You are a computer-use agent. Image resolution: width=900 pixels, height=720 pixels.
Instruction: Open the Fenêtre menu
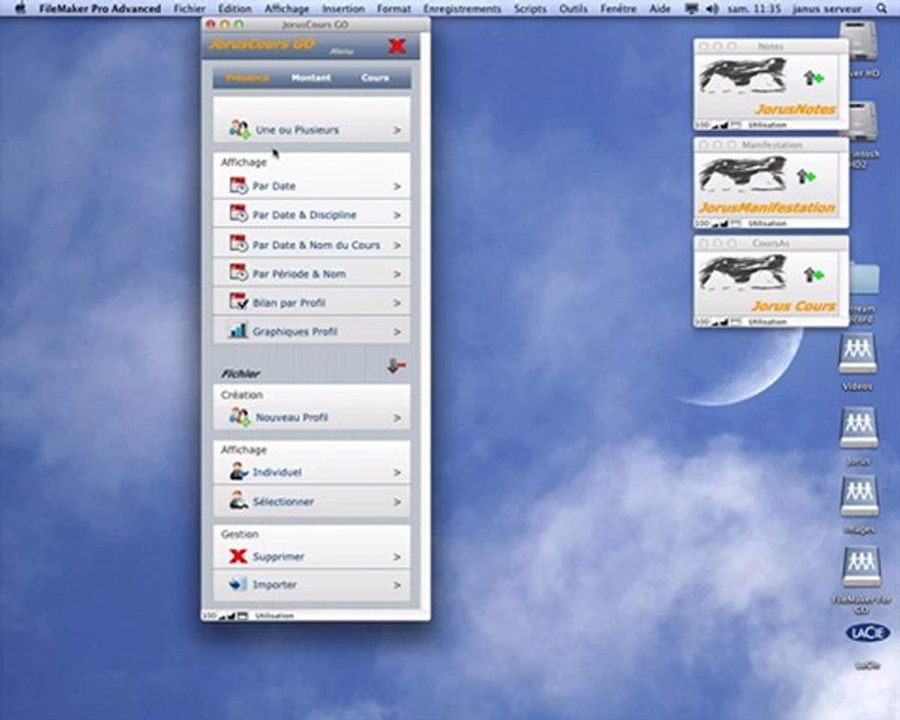[618, 9]
